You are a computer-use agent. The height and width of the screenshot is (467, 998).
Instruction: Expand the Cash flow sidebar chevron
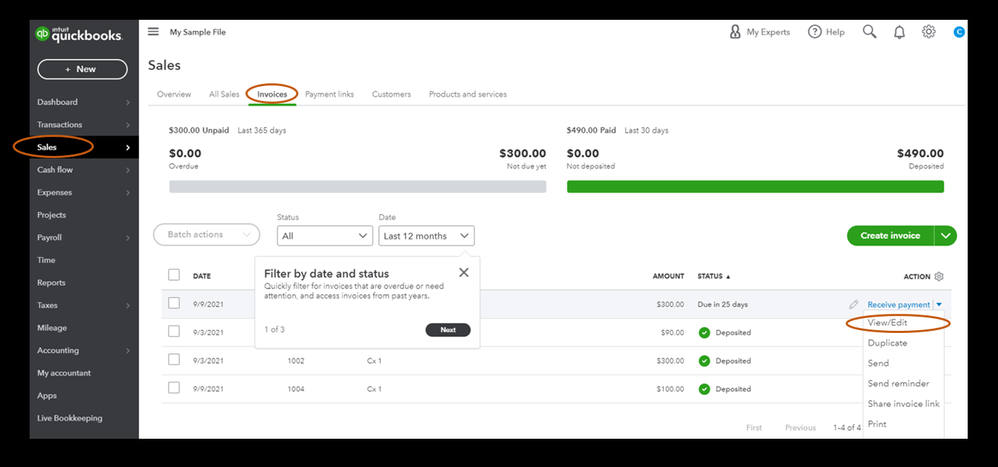coord(128,171)
